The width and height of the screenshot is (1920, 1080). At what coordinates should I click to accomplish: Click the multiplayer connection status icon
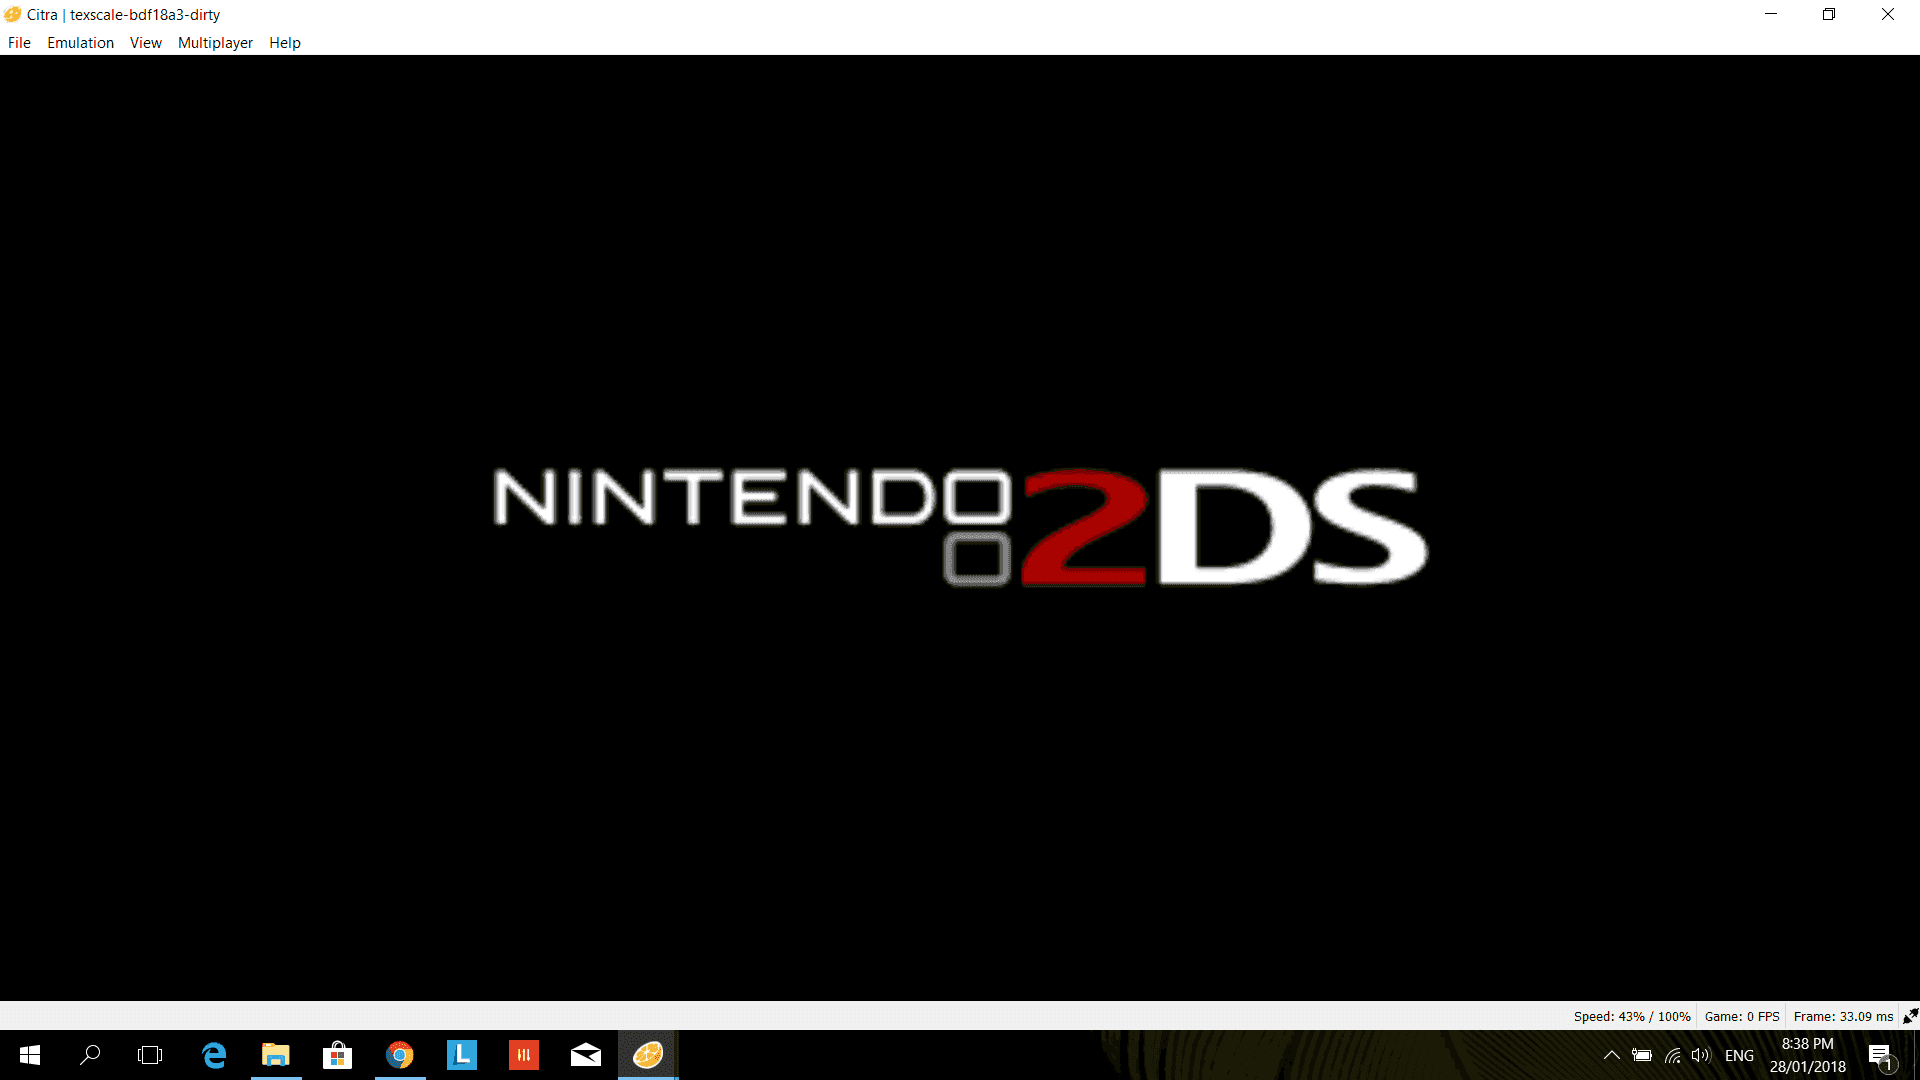1910,1016
